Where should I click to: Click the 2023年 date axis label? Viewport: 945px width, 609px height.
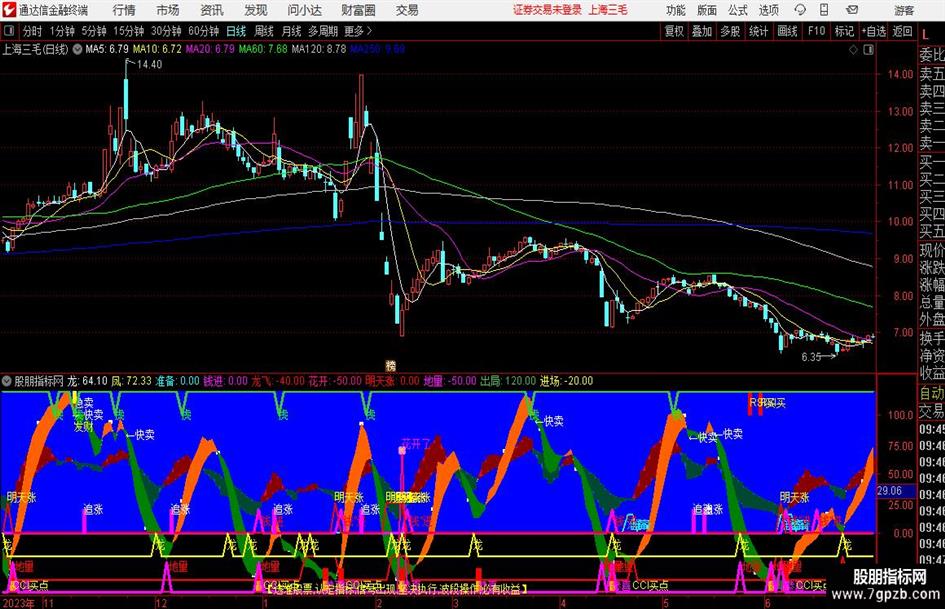click(19, 603)
